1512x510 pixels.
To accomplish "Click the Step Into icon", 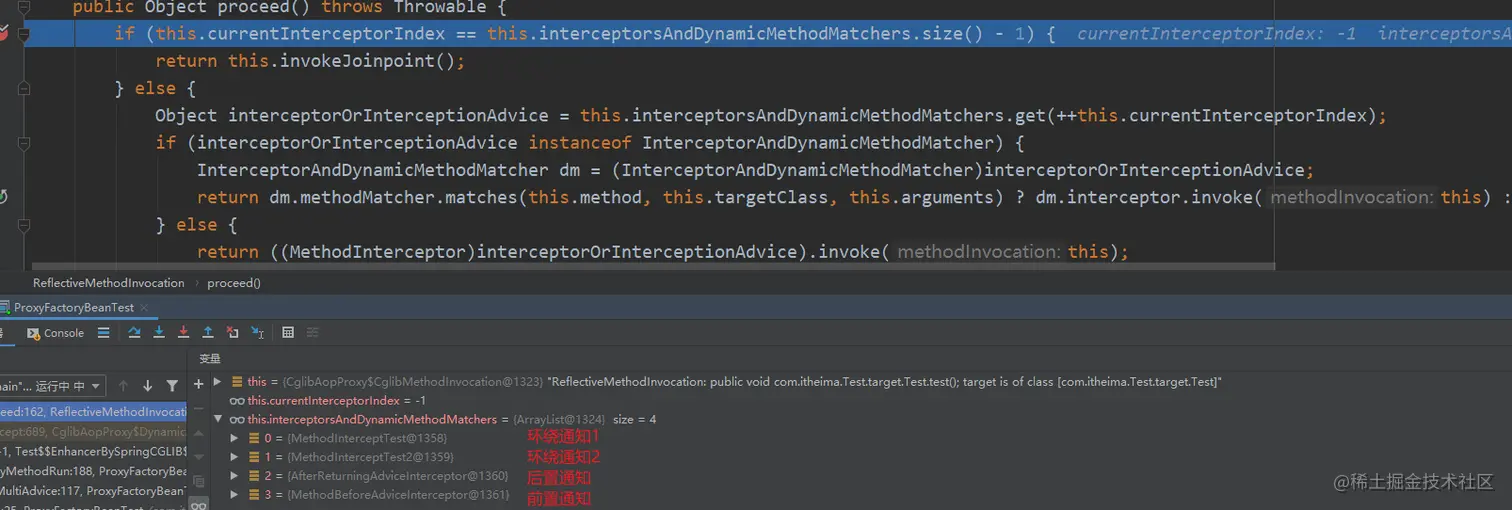I will pyautogui.click(x=159, y=333).
